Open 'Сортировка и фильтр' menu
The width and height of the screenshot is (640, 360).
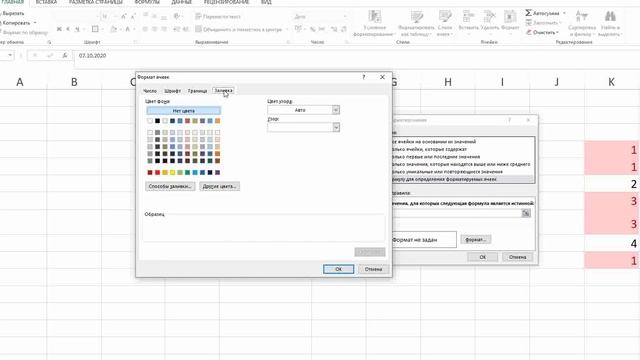tap(582, 23)
